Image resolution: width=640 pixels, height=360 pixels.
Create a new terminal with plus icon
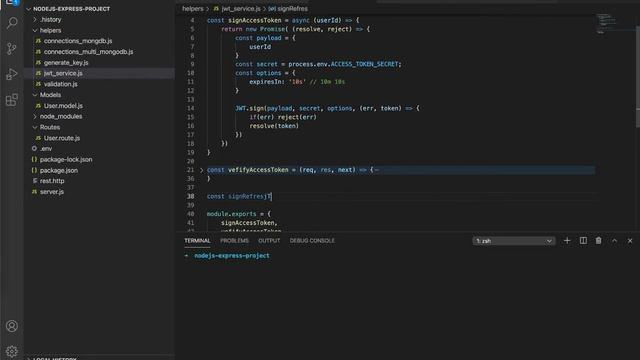[x=567, y=241]
